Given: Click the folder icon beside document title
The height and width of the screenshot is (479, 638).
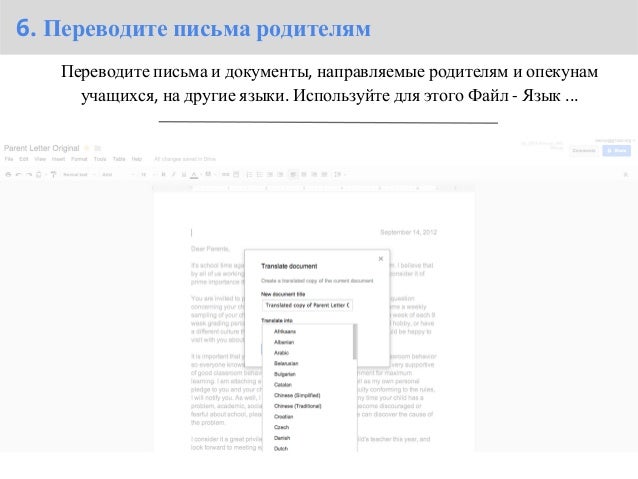Looking at the screenshot, I should (x=98, y=148).
